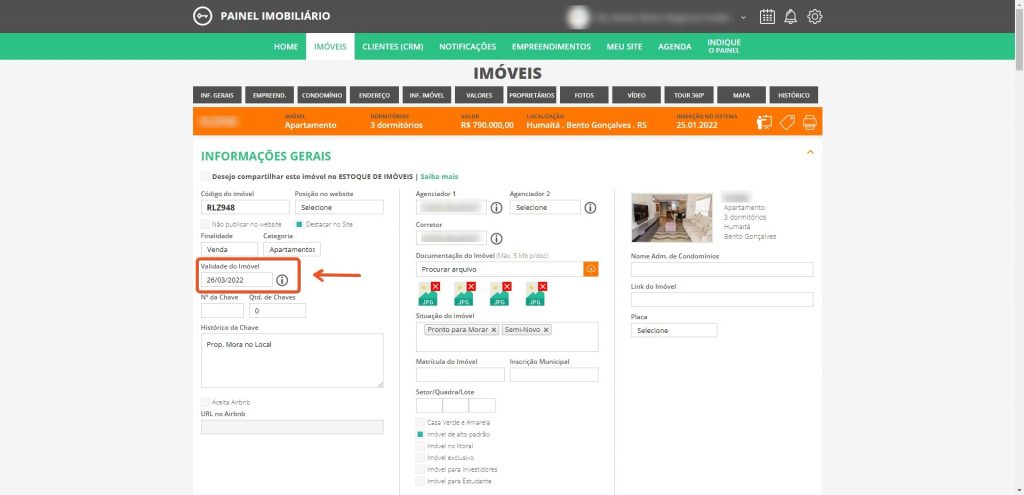Click the notification bell icon
Screen dimensions: 1024x495
coord(791,16)
